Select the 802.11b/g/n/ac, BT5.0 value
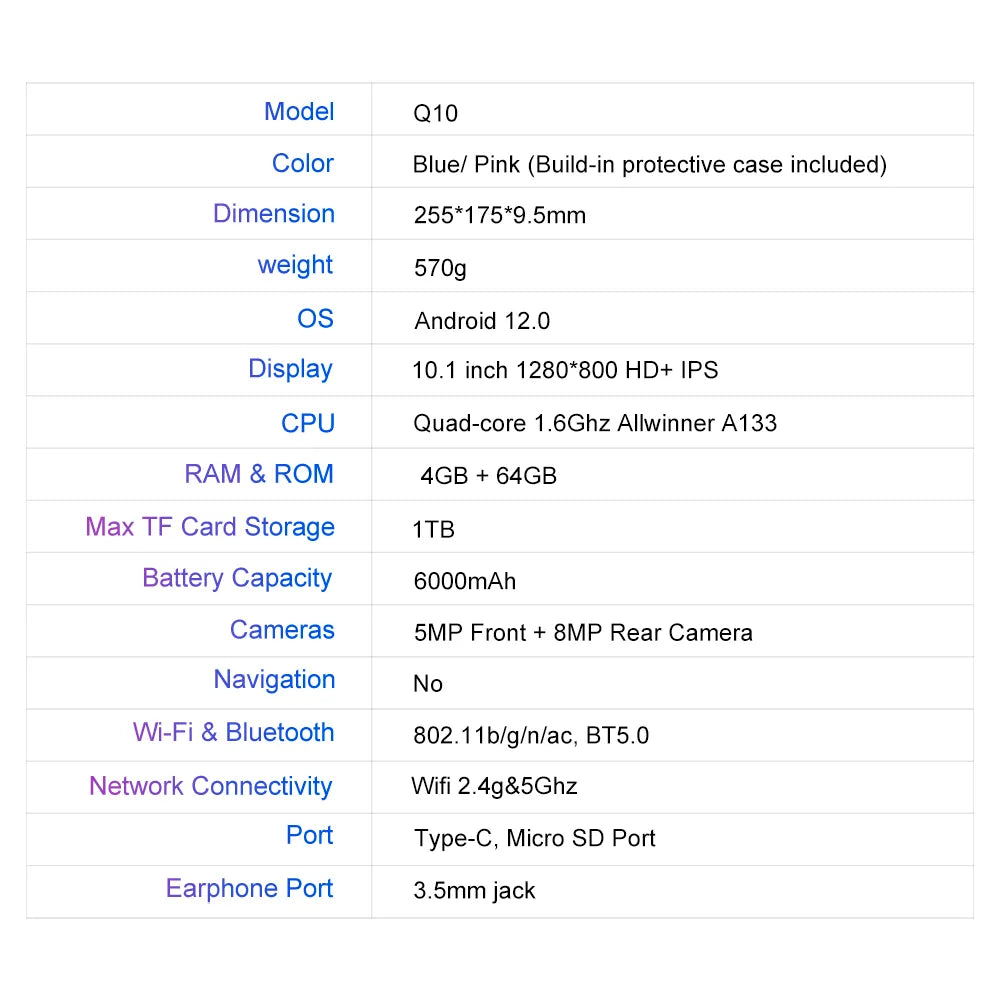The image size is (1000, 1000). click(x=530, y=735)
